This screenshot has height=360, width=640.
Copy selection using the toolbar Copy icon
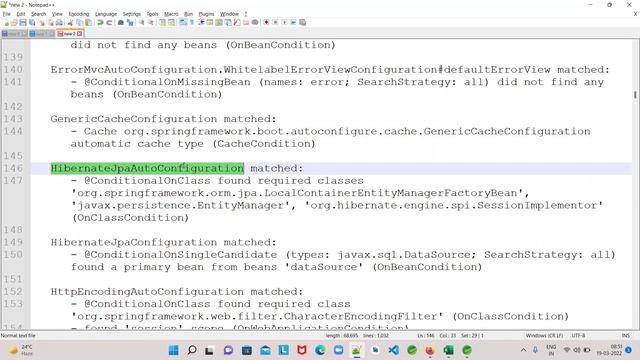[x=80, y=22]
